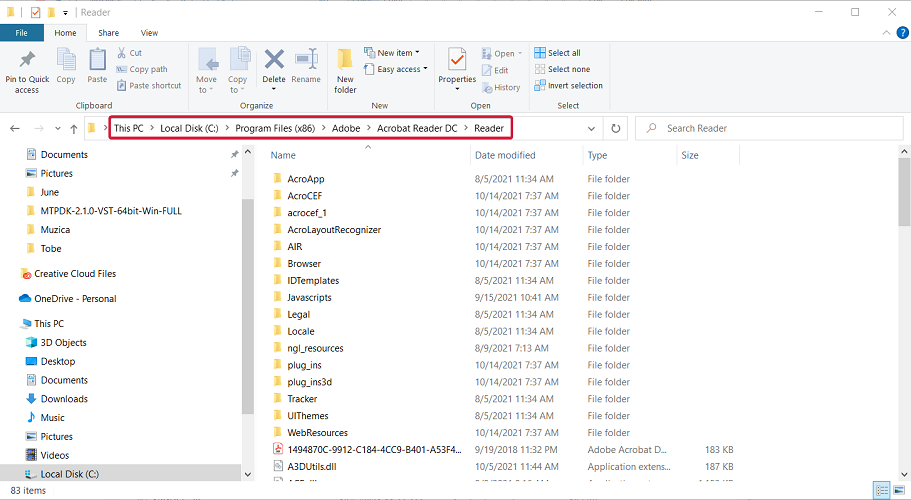Click Select none in the ribbon

tap(562, 69)
